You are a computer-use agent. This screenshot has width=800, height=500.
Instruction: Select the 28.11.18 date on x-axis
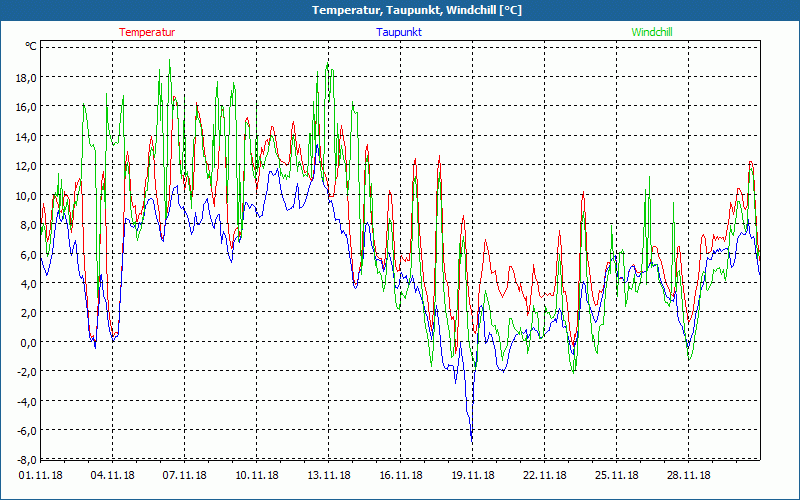pos(689,476)
